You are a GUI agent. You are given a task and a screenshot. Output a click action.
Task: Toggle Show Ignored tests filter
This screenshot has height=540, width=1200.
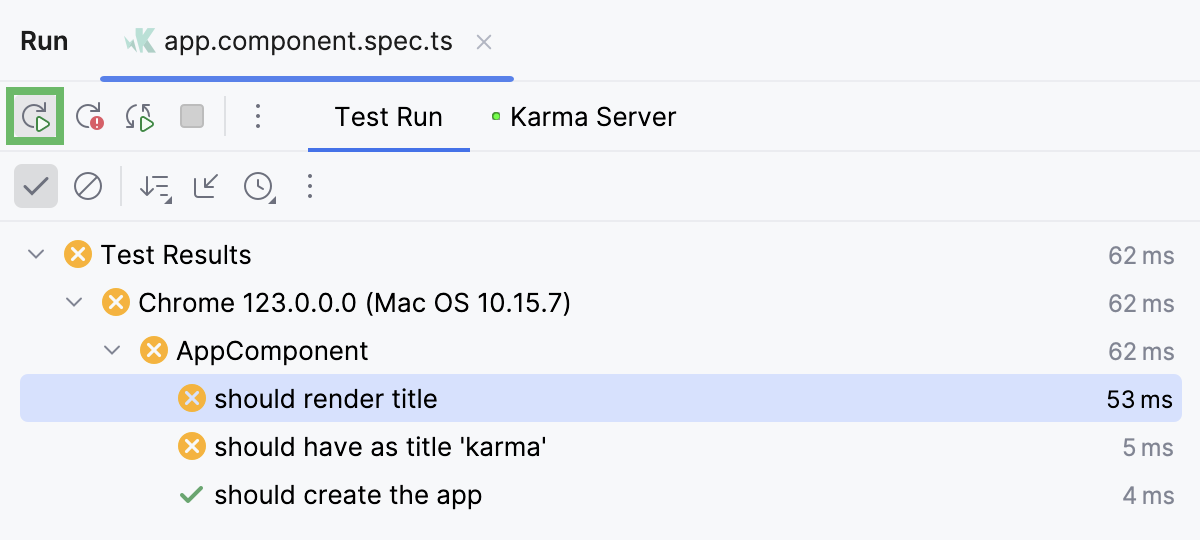[88, 186]
